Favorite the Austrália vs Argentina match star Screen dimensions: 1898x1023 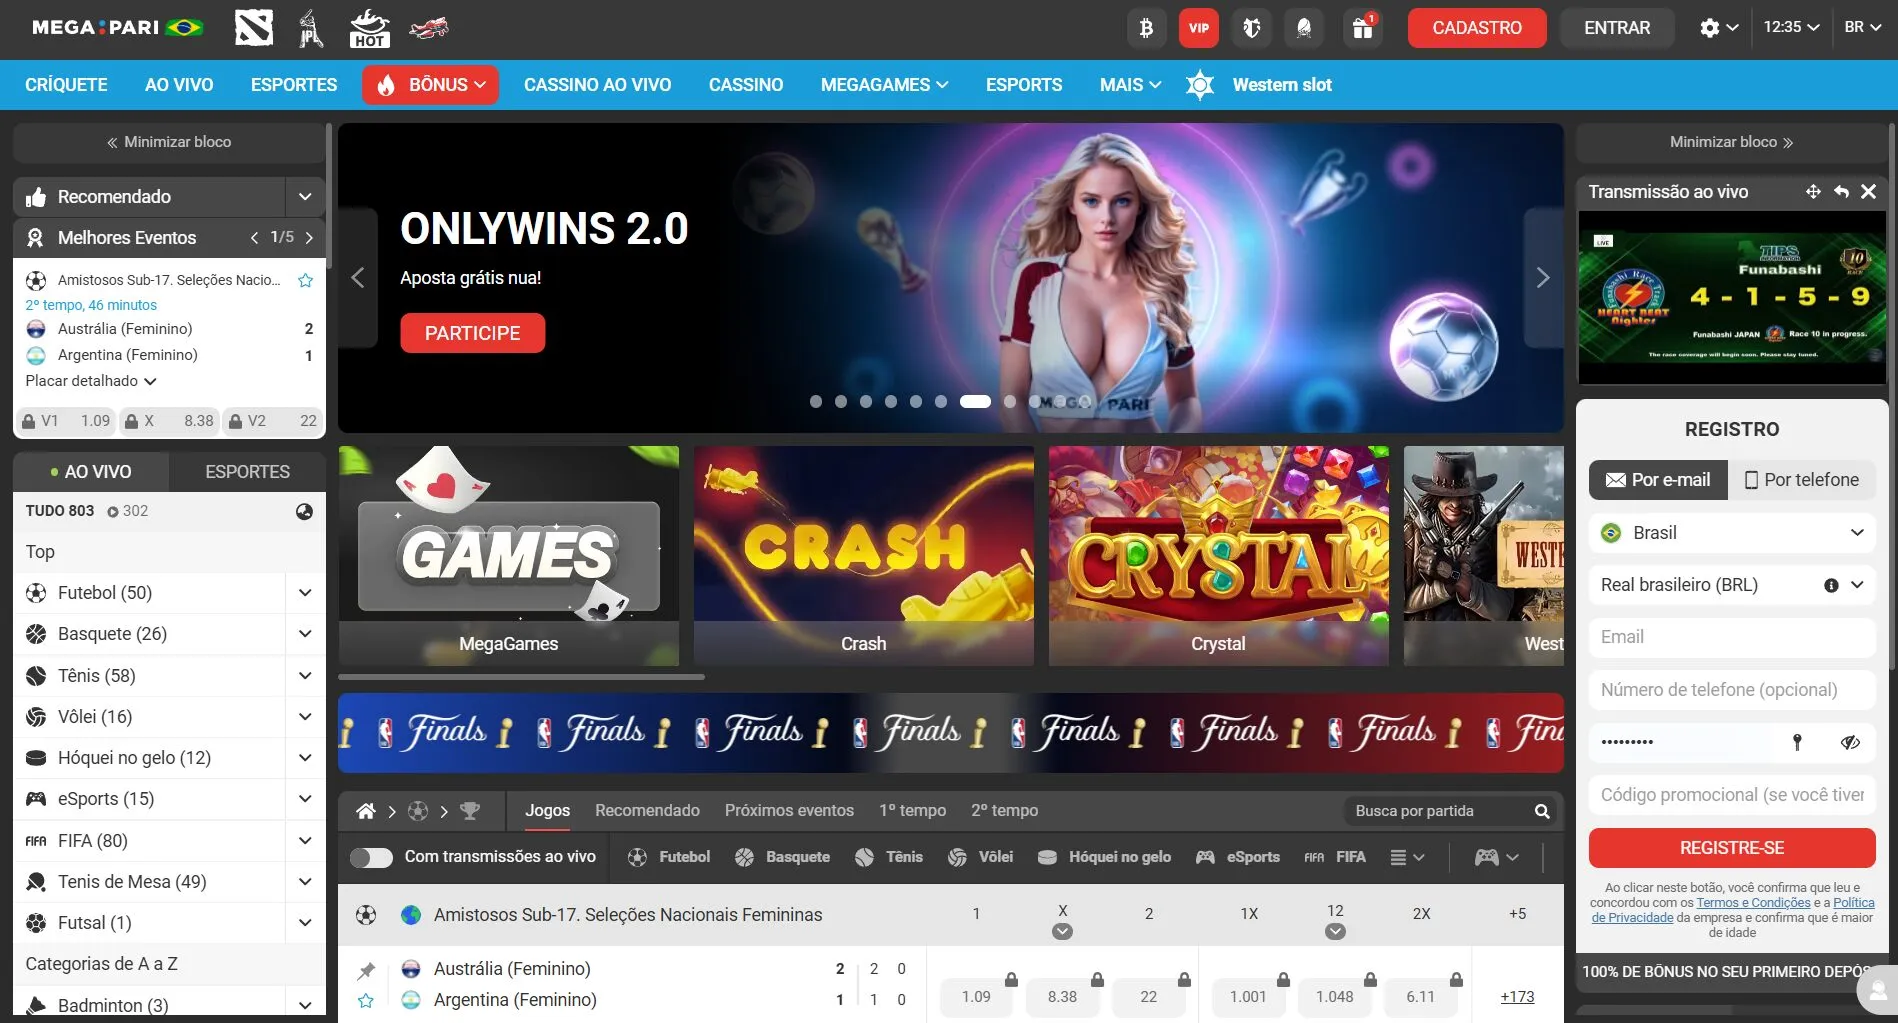coord(366,1001)
